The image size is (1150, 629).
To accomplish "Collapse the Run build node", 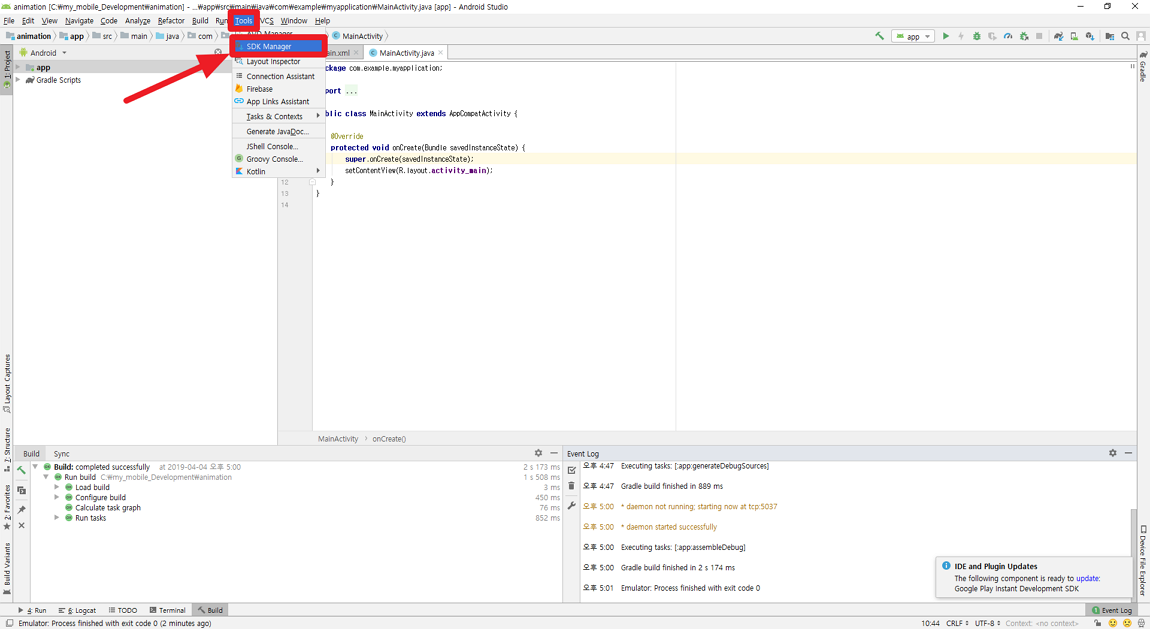I will pos(45,477).
